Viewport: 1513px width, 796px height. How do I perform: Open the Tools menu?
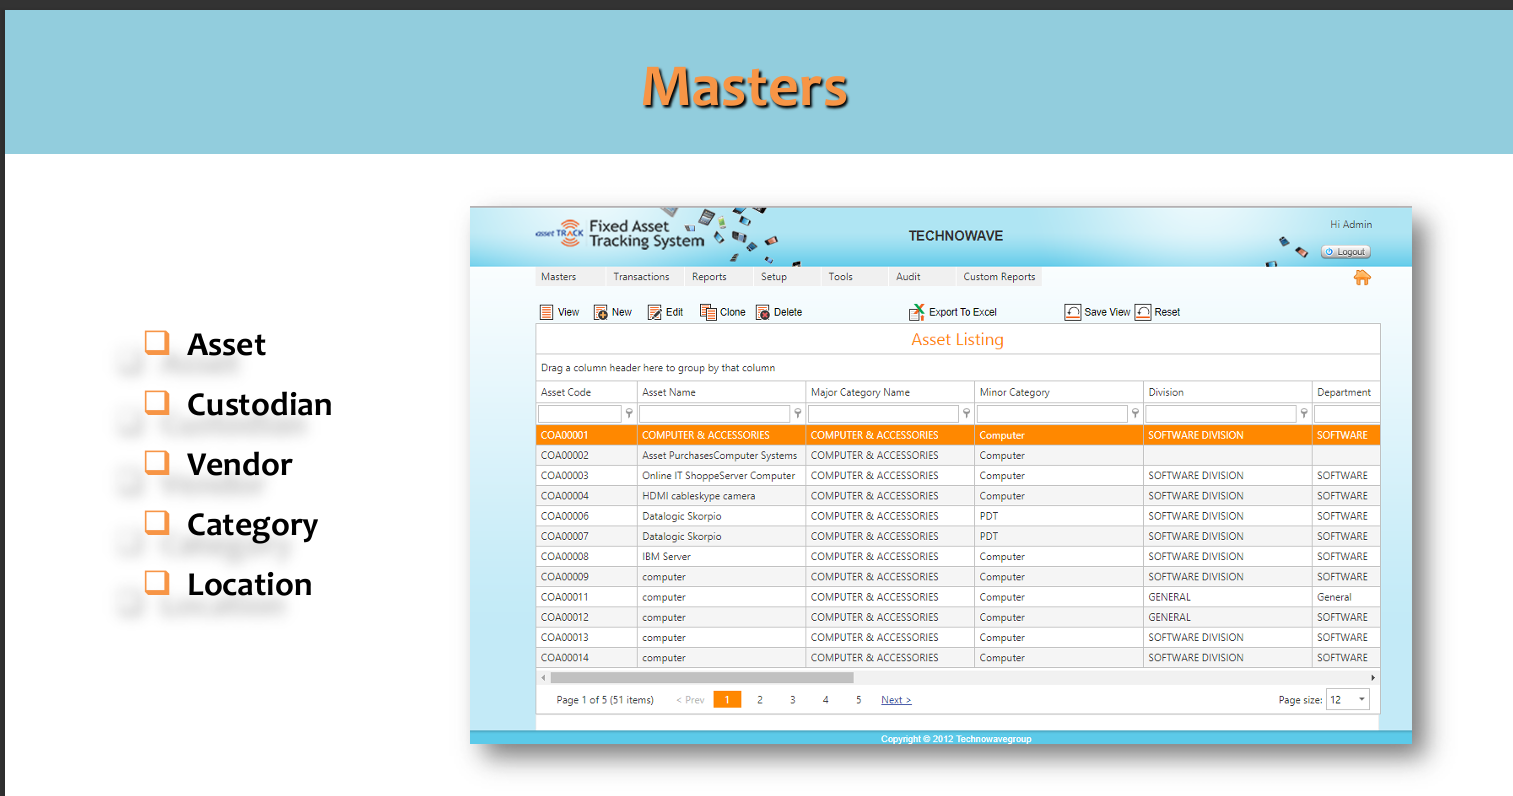pyautogui.click(x=841, y=277)
